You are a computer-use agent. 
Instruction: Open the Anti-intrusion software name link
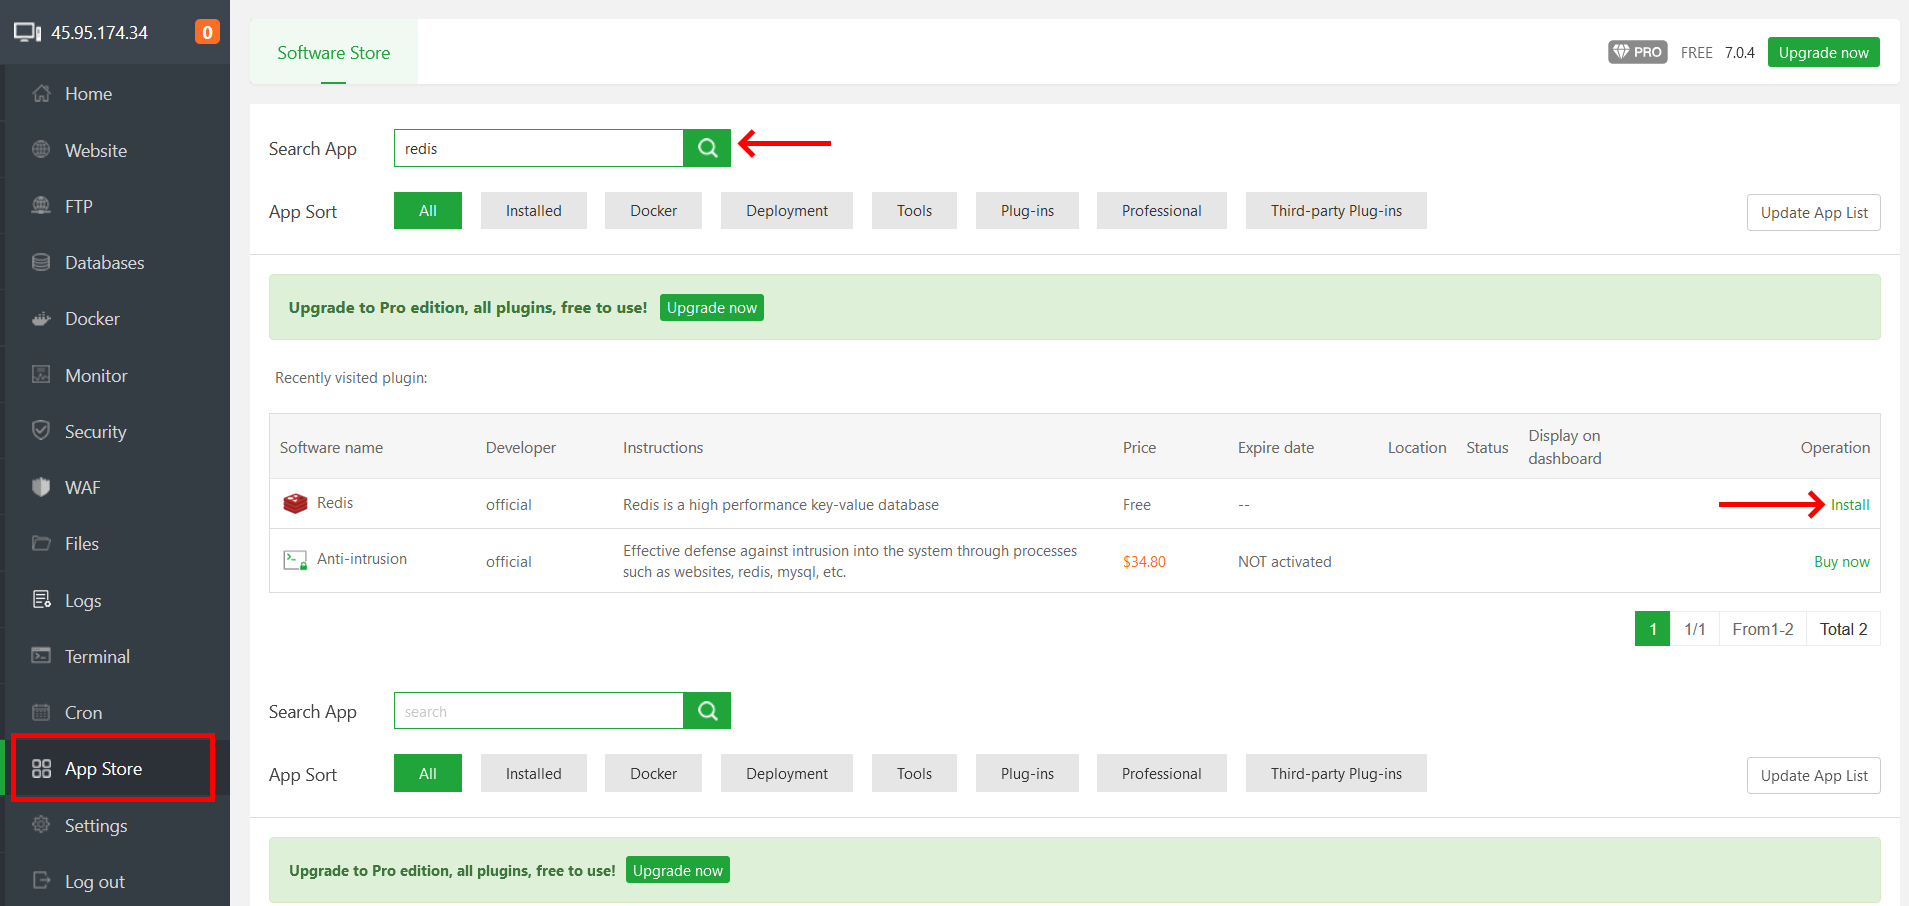point(362,559)
